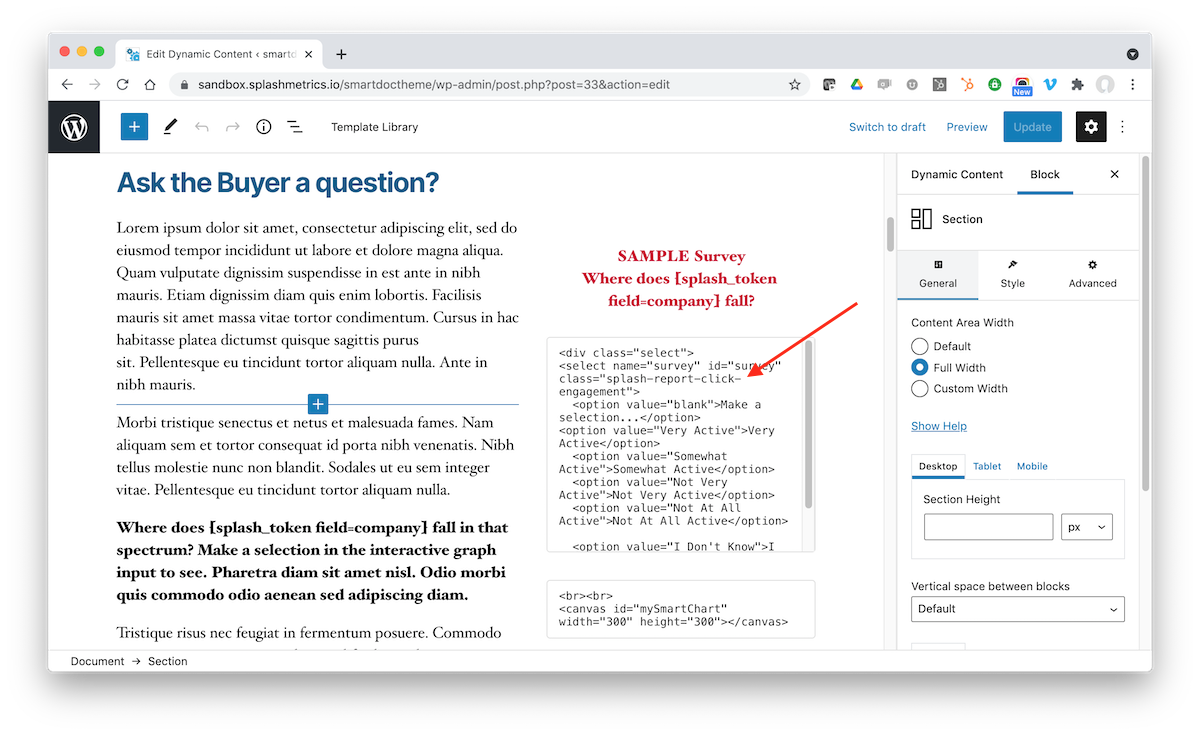Screen dimensions: 1200x735
Task: Select the Edit Dynamic Content browser tab
Action: (219, 54)
